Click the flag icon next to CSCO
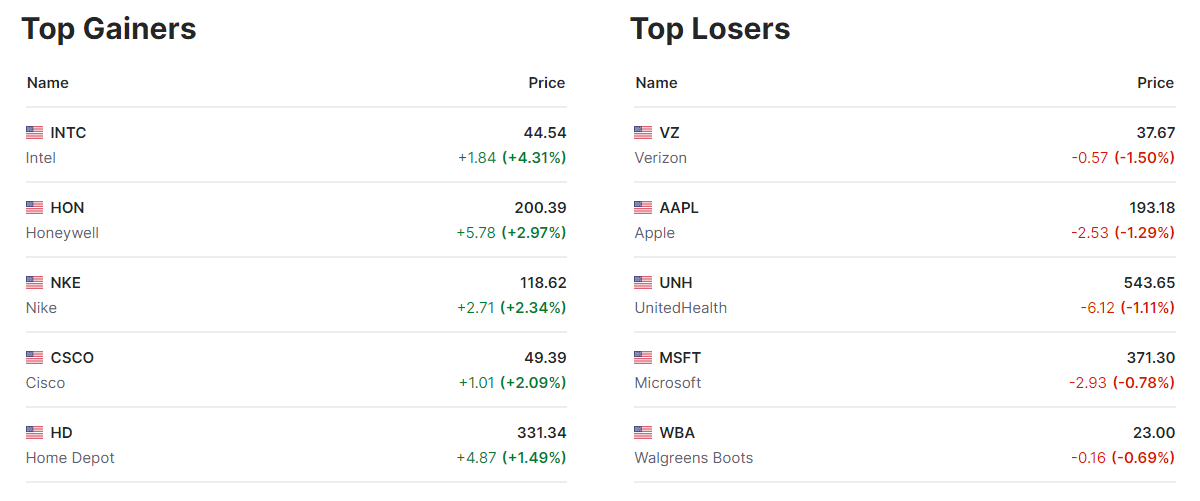Viewport: 1200px width, 501px height. point(35,357)
